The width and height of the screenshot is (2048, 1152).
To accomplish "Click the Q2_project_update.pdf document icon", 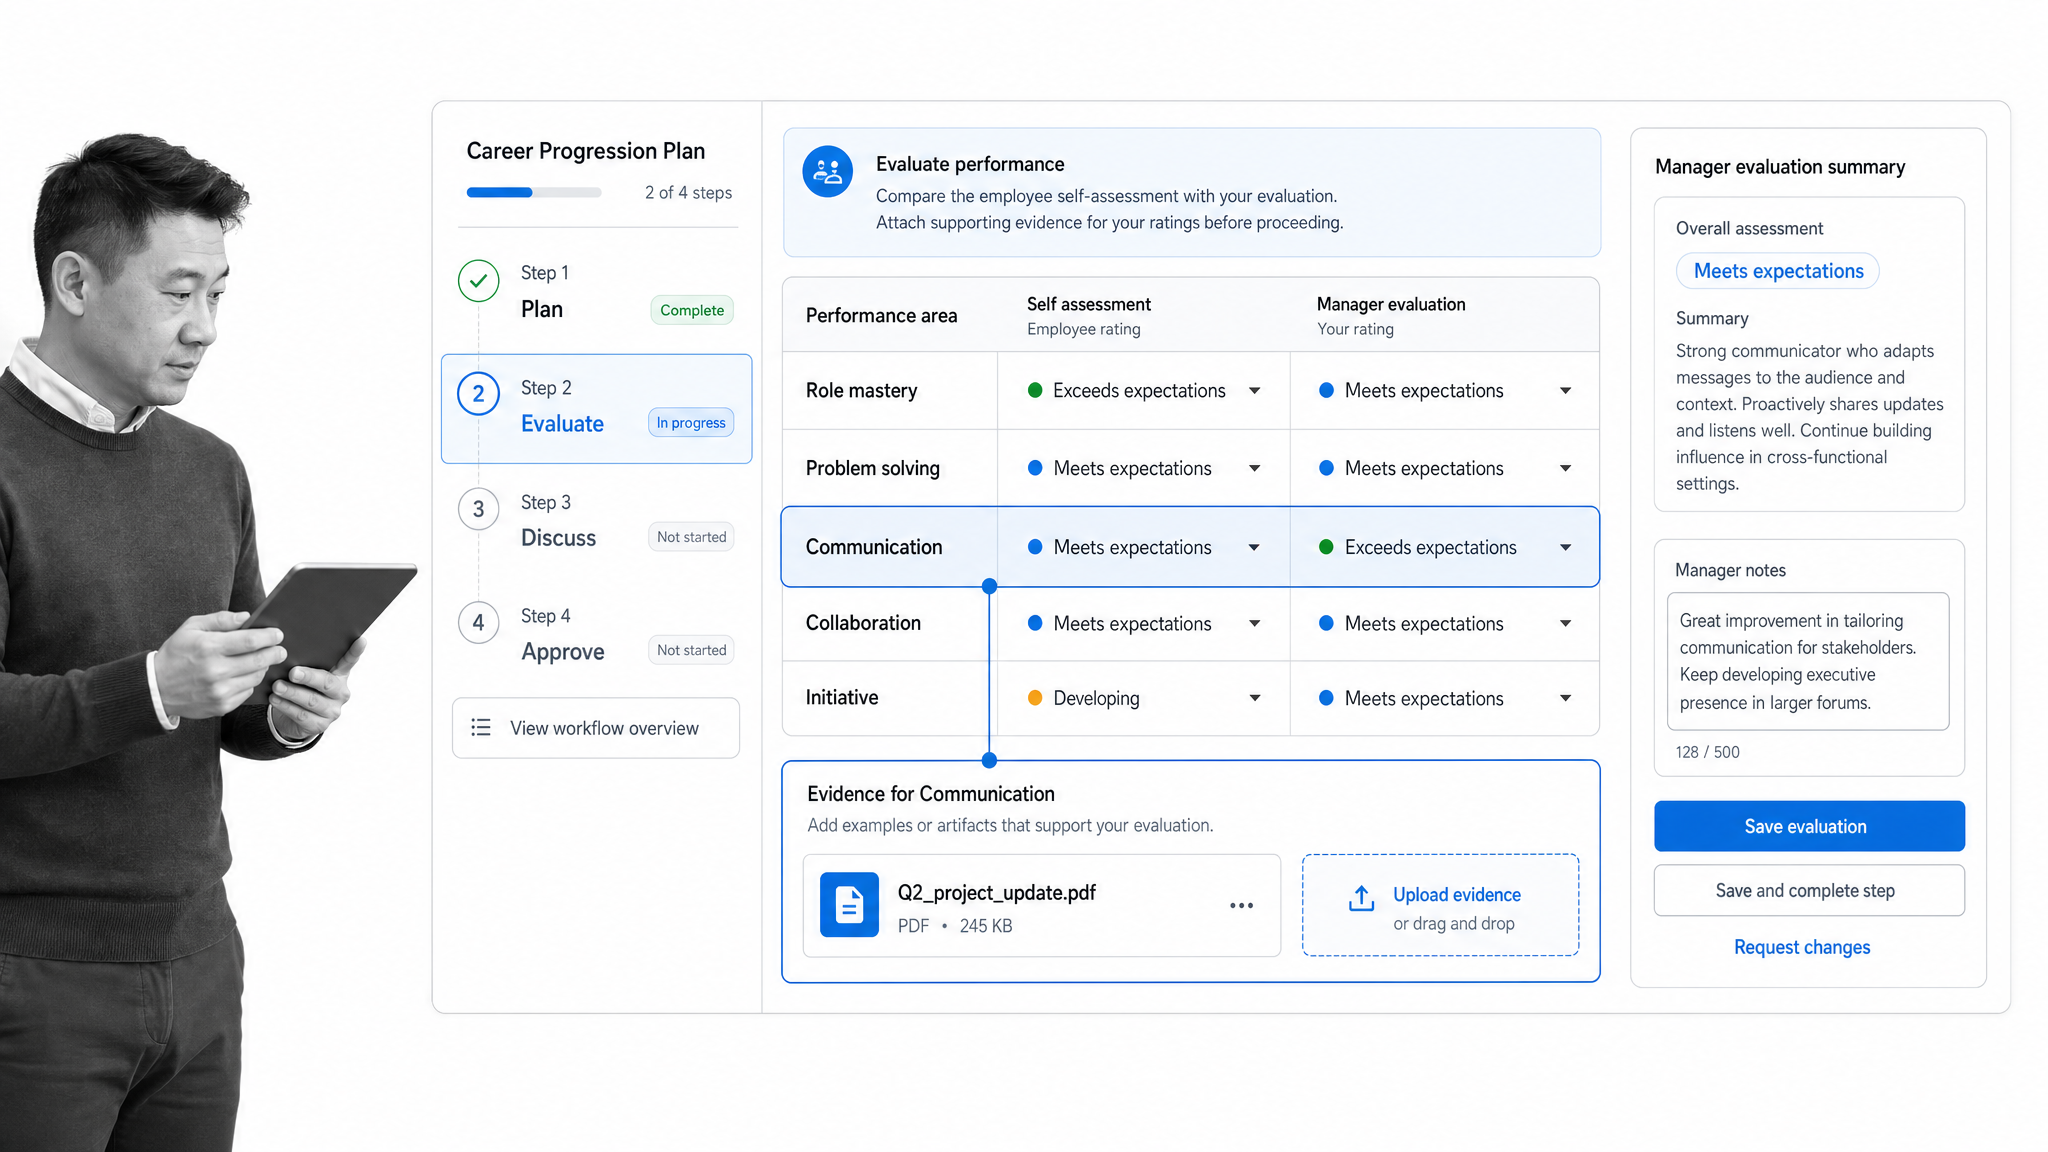I will [849, 905].
